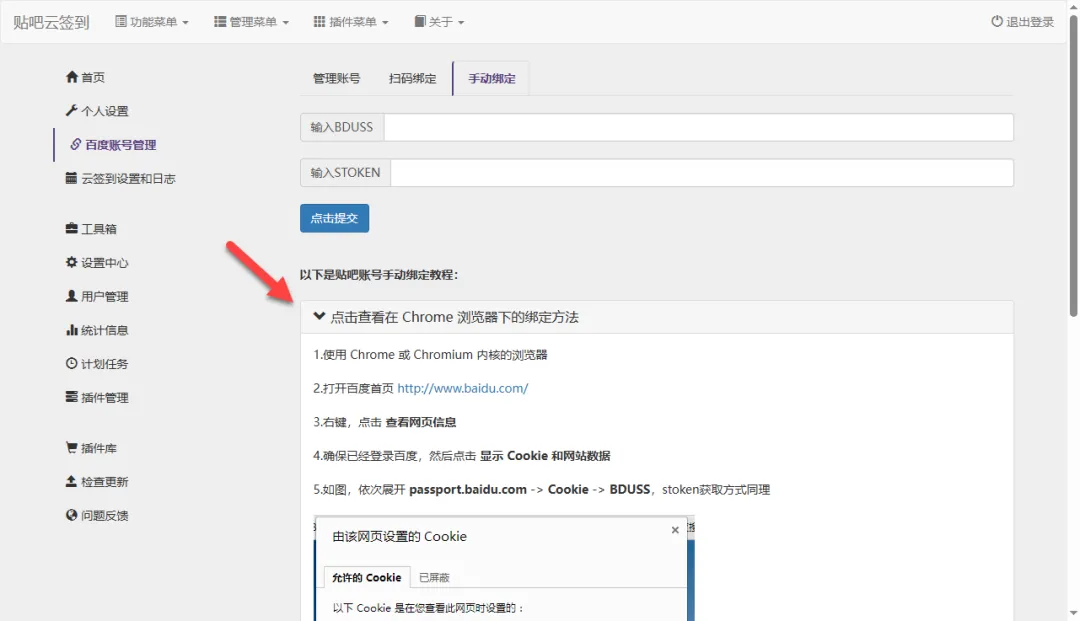Expand the 插件菜单 dropdown

(x=351, y=22)
